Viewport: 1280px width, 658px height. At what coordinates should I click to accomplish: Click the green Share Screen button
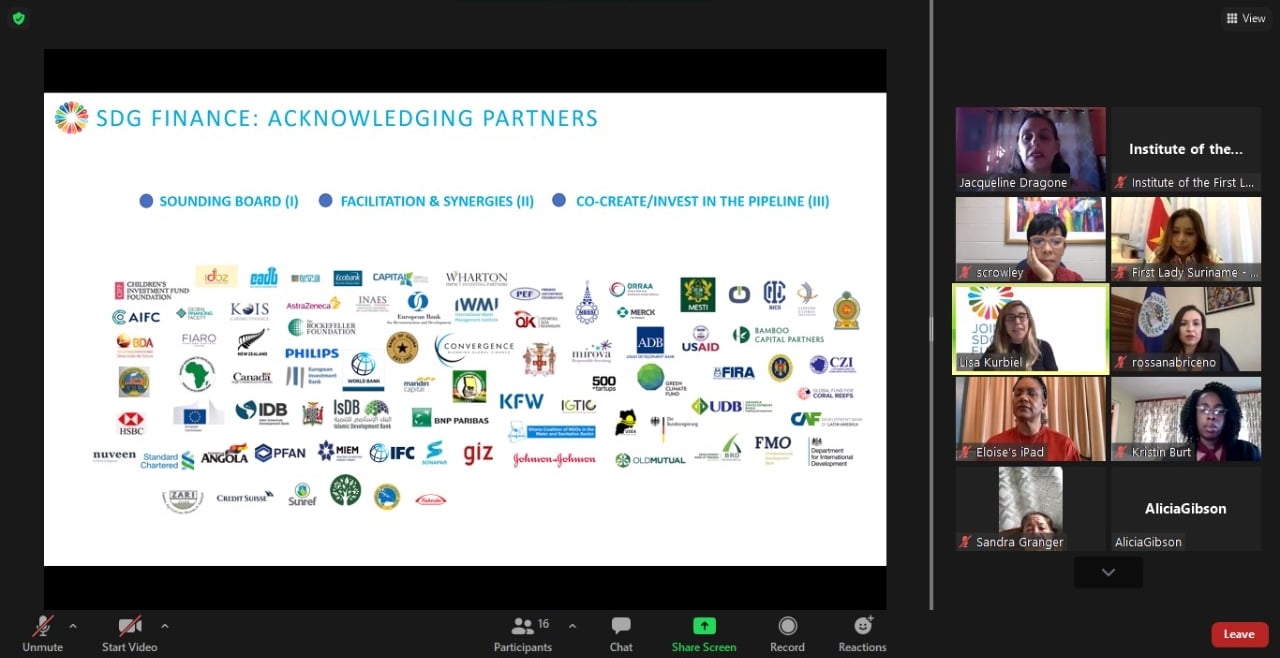tap(704, 634)
